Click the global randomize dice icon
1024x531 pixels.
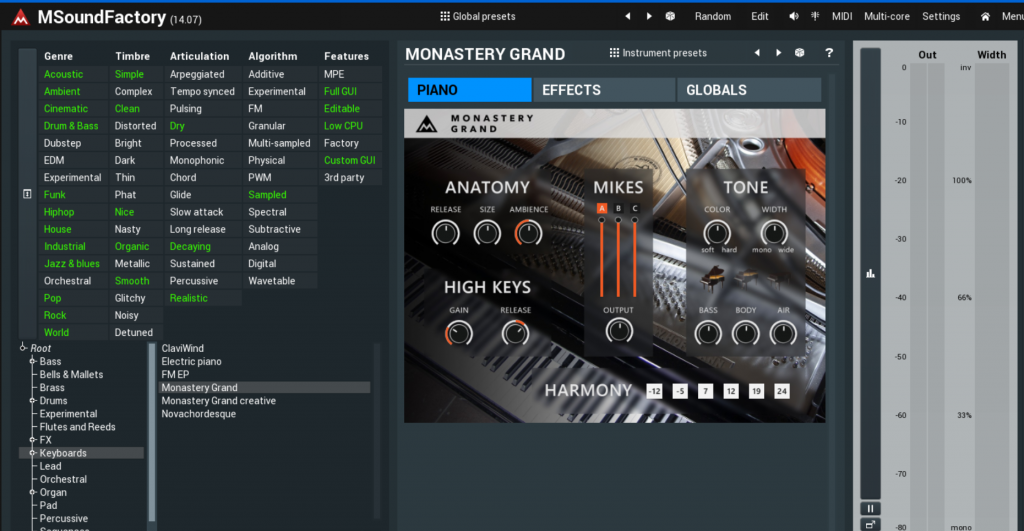[670, 16]
